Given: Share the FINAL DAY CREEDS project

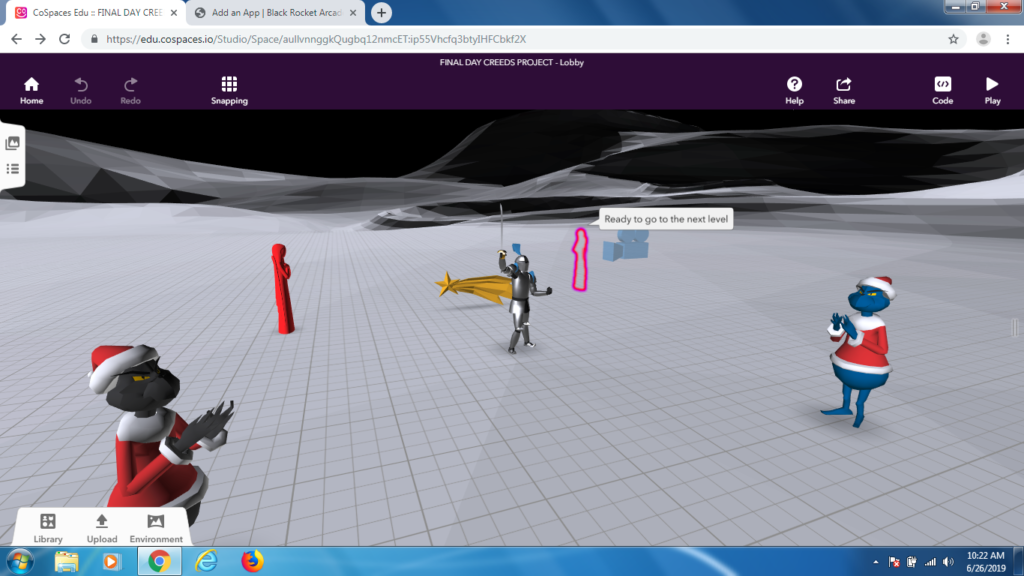Looking at the screenshot, I should (x=844, y=90).
